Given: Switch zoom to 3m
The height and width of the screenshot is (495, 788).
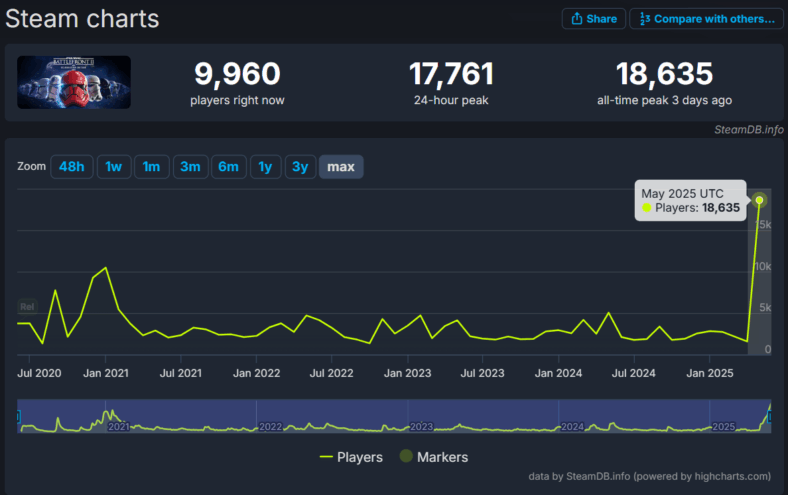Looking at the screenshot, I should point(190,167).
